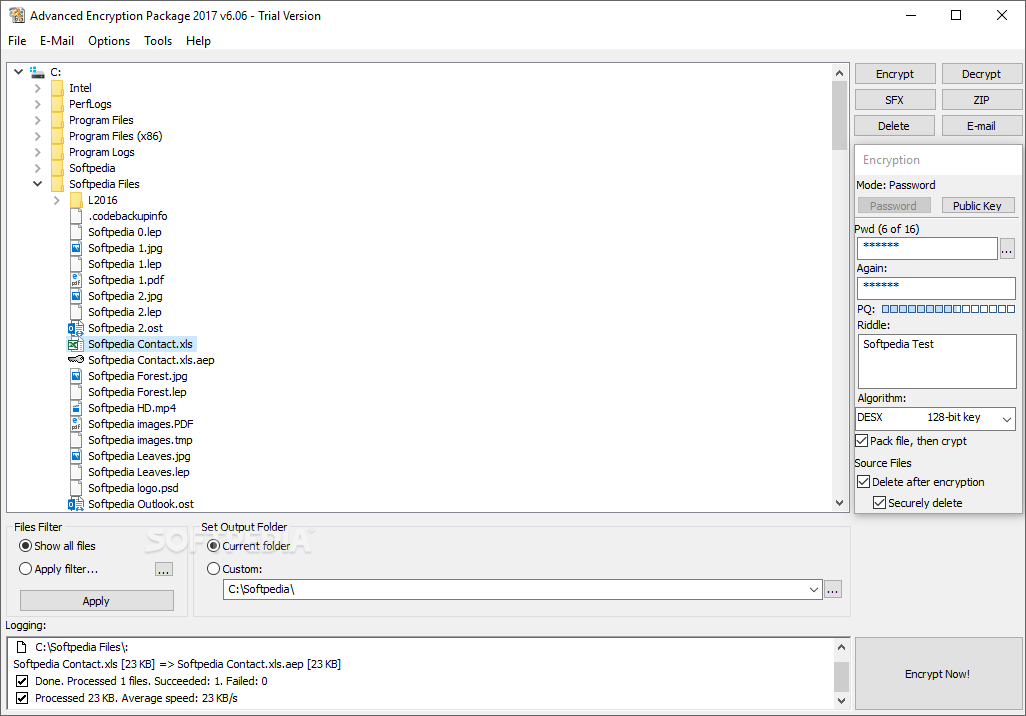Click the Softpedia 1.jpg image icon
Image resolution: width=1026 pixels, height=716 pixels.
[76, 248]
